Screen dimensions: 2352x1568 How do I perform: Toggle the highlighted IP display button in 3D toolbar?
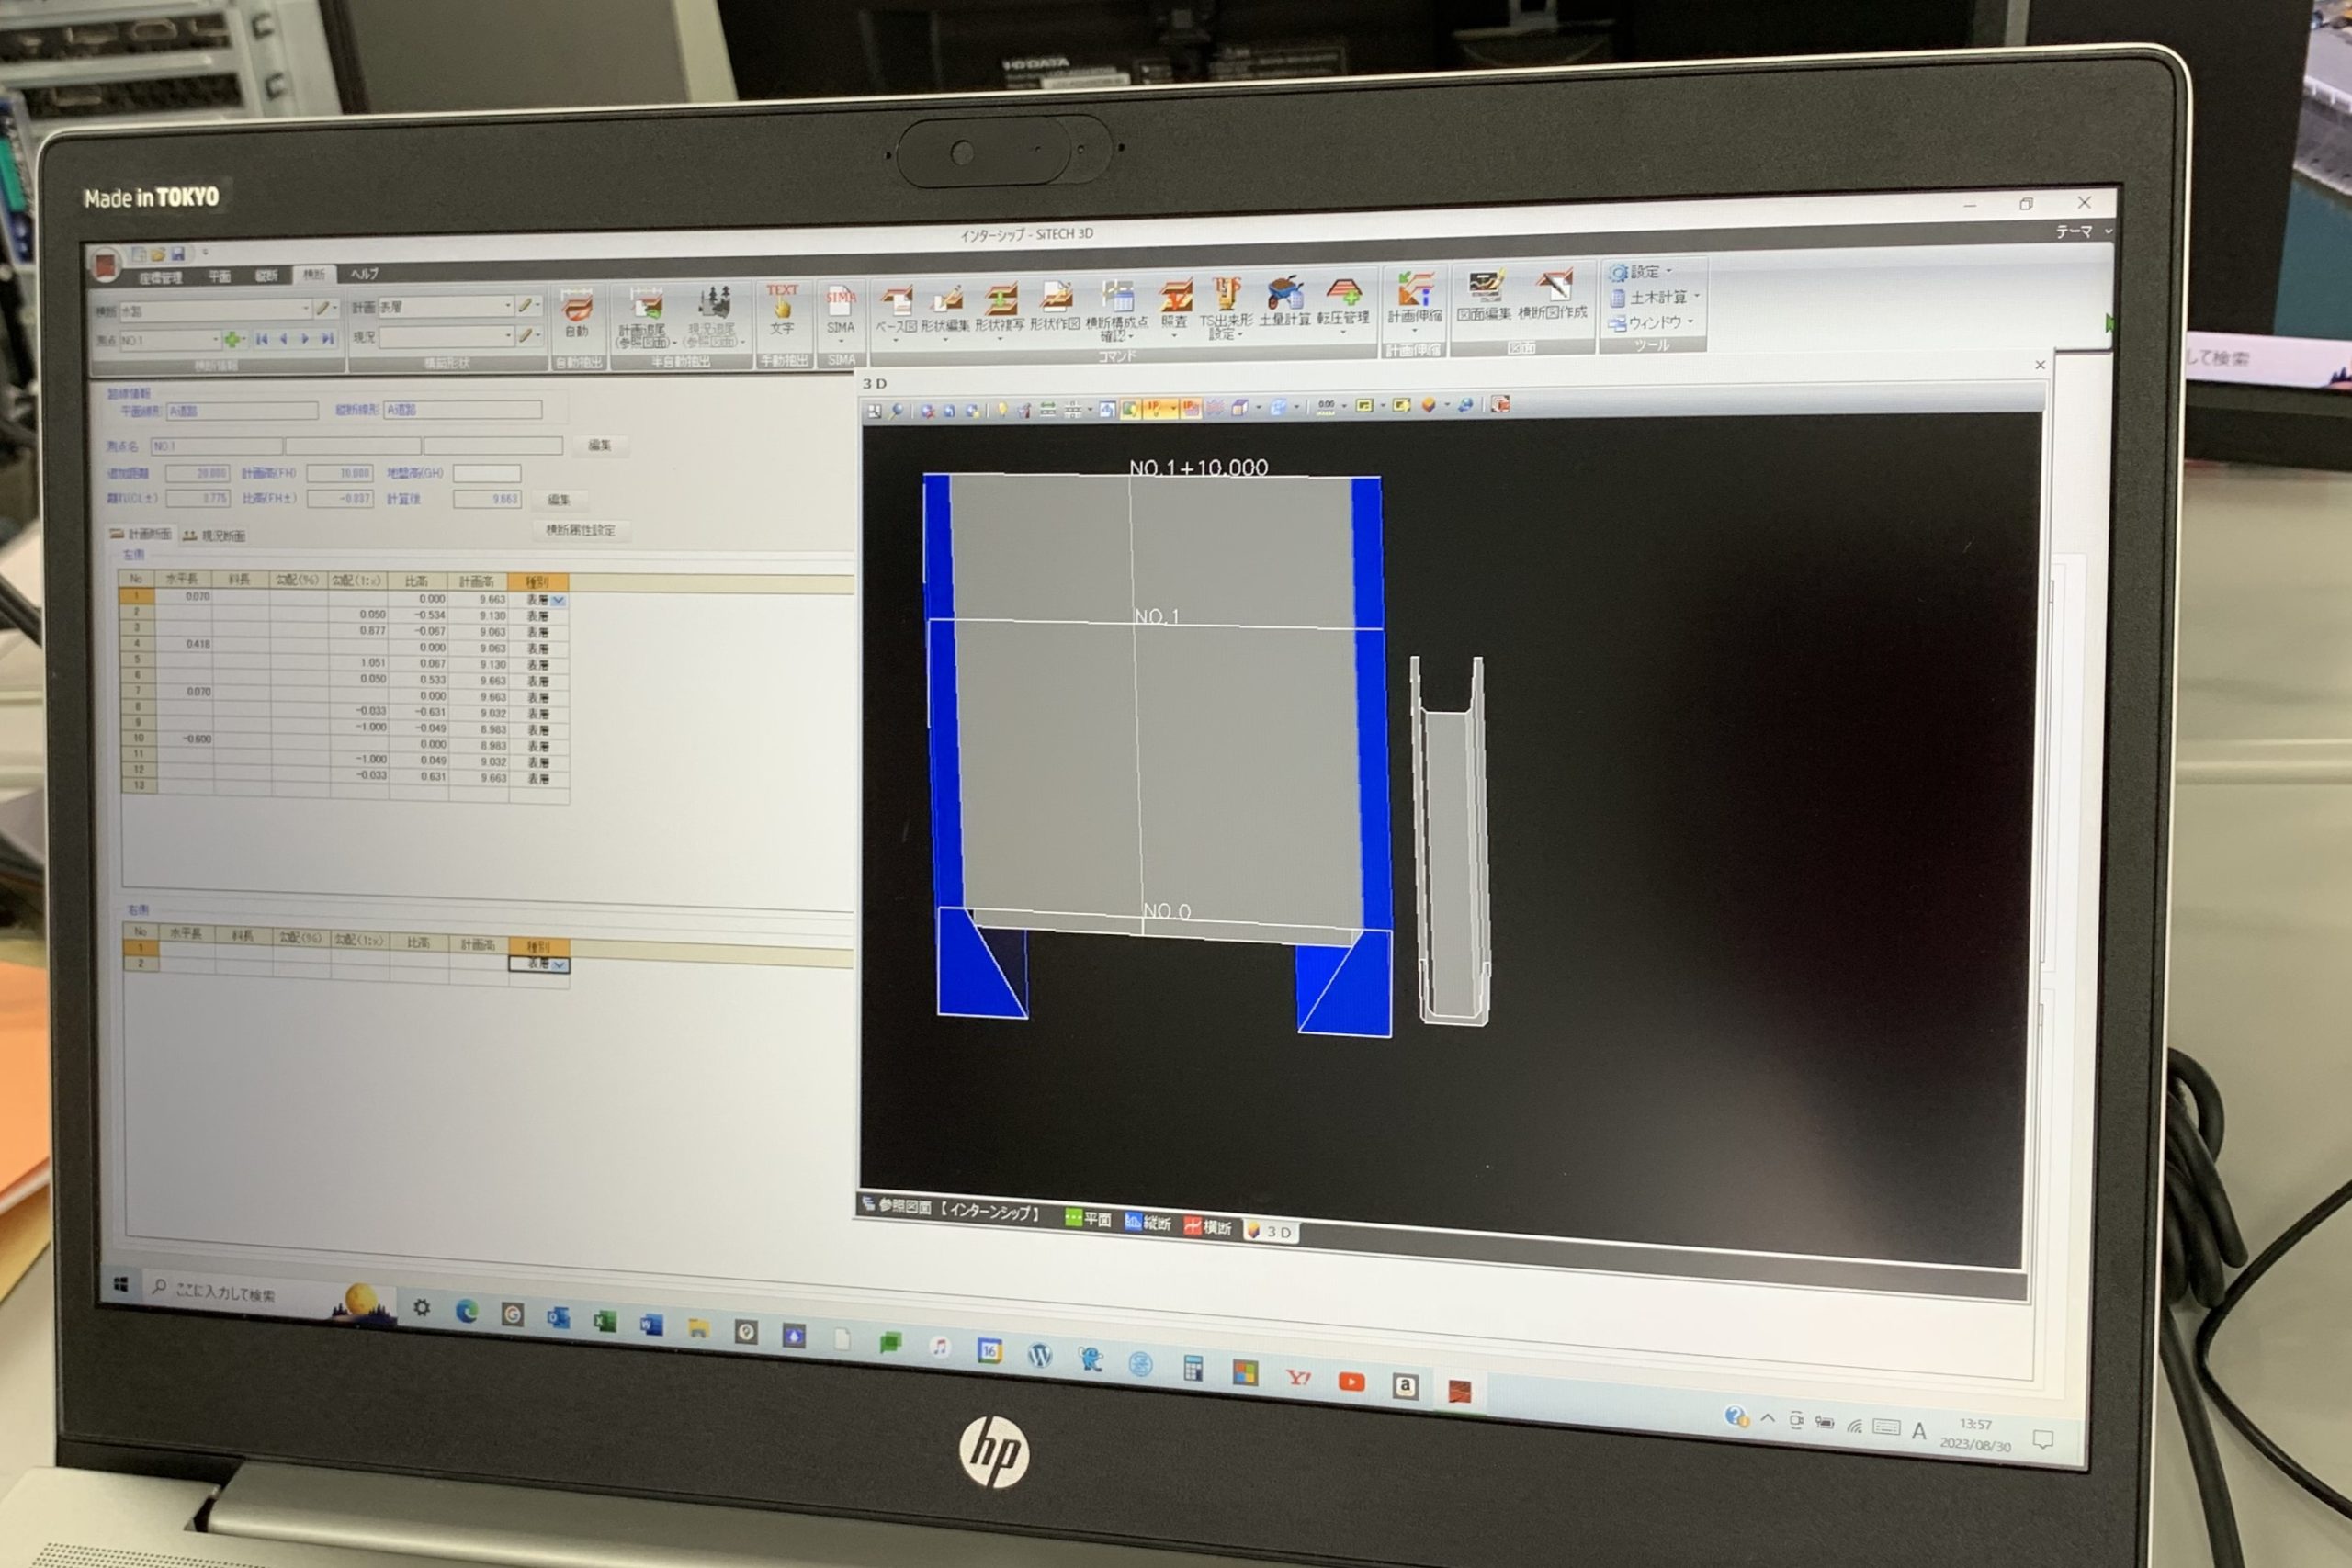(x=1155, y=408)
